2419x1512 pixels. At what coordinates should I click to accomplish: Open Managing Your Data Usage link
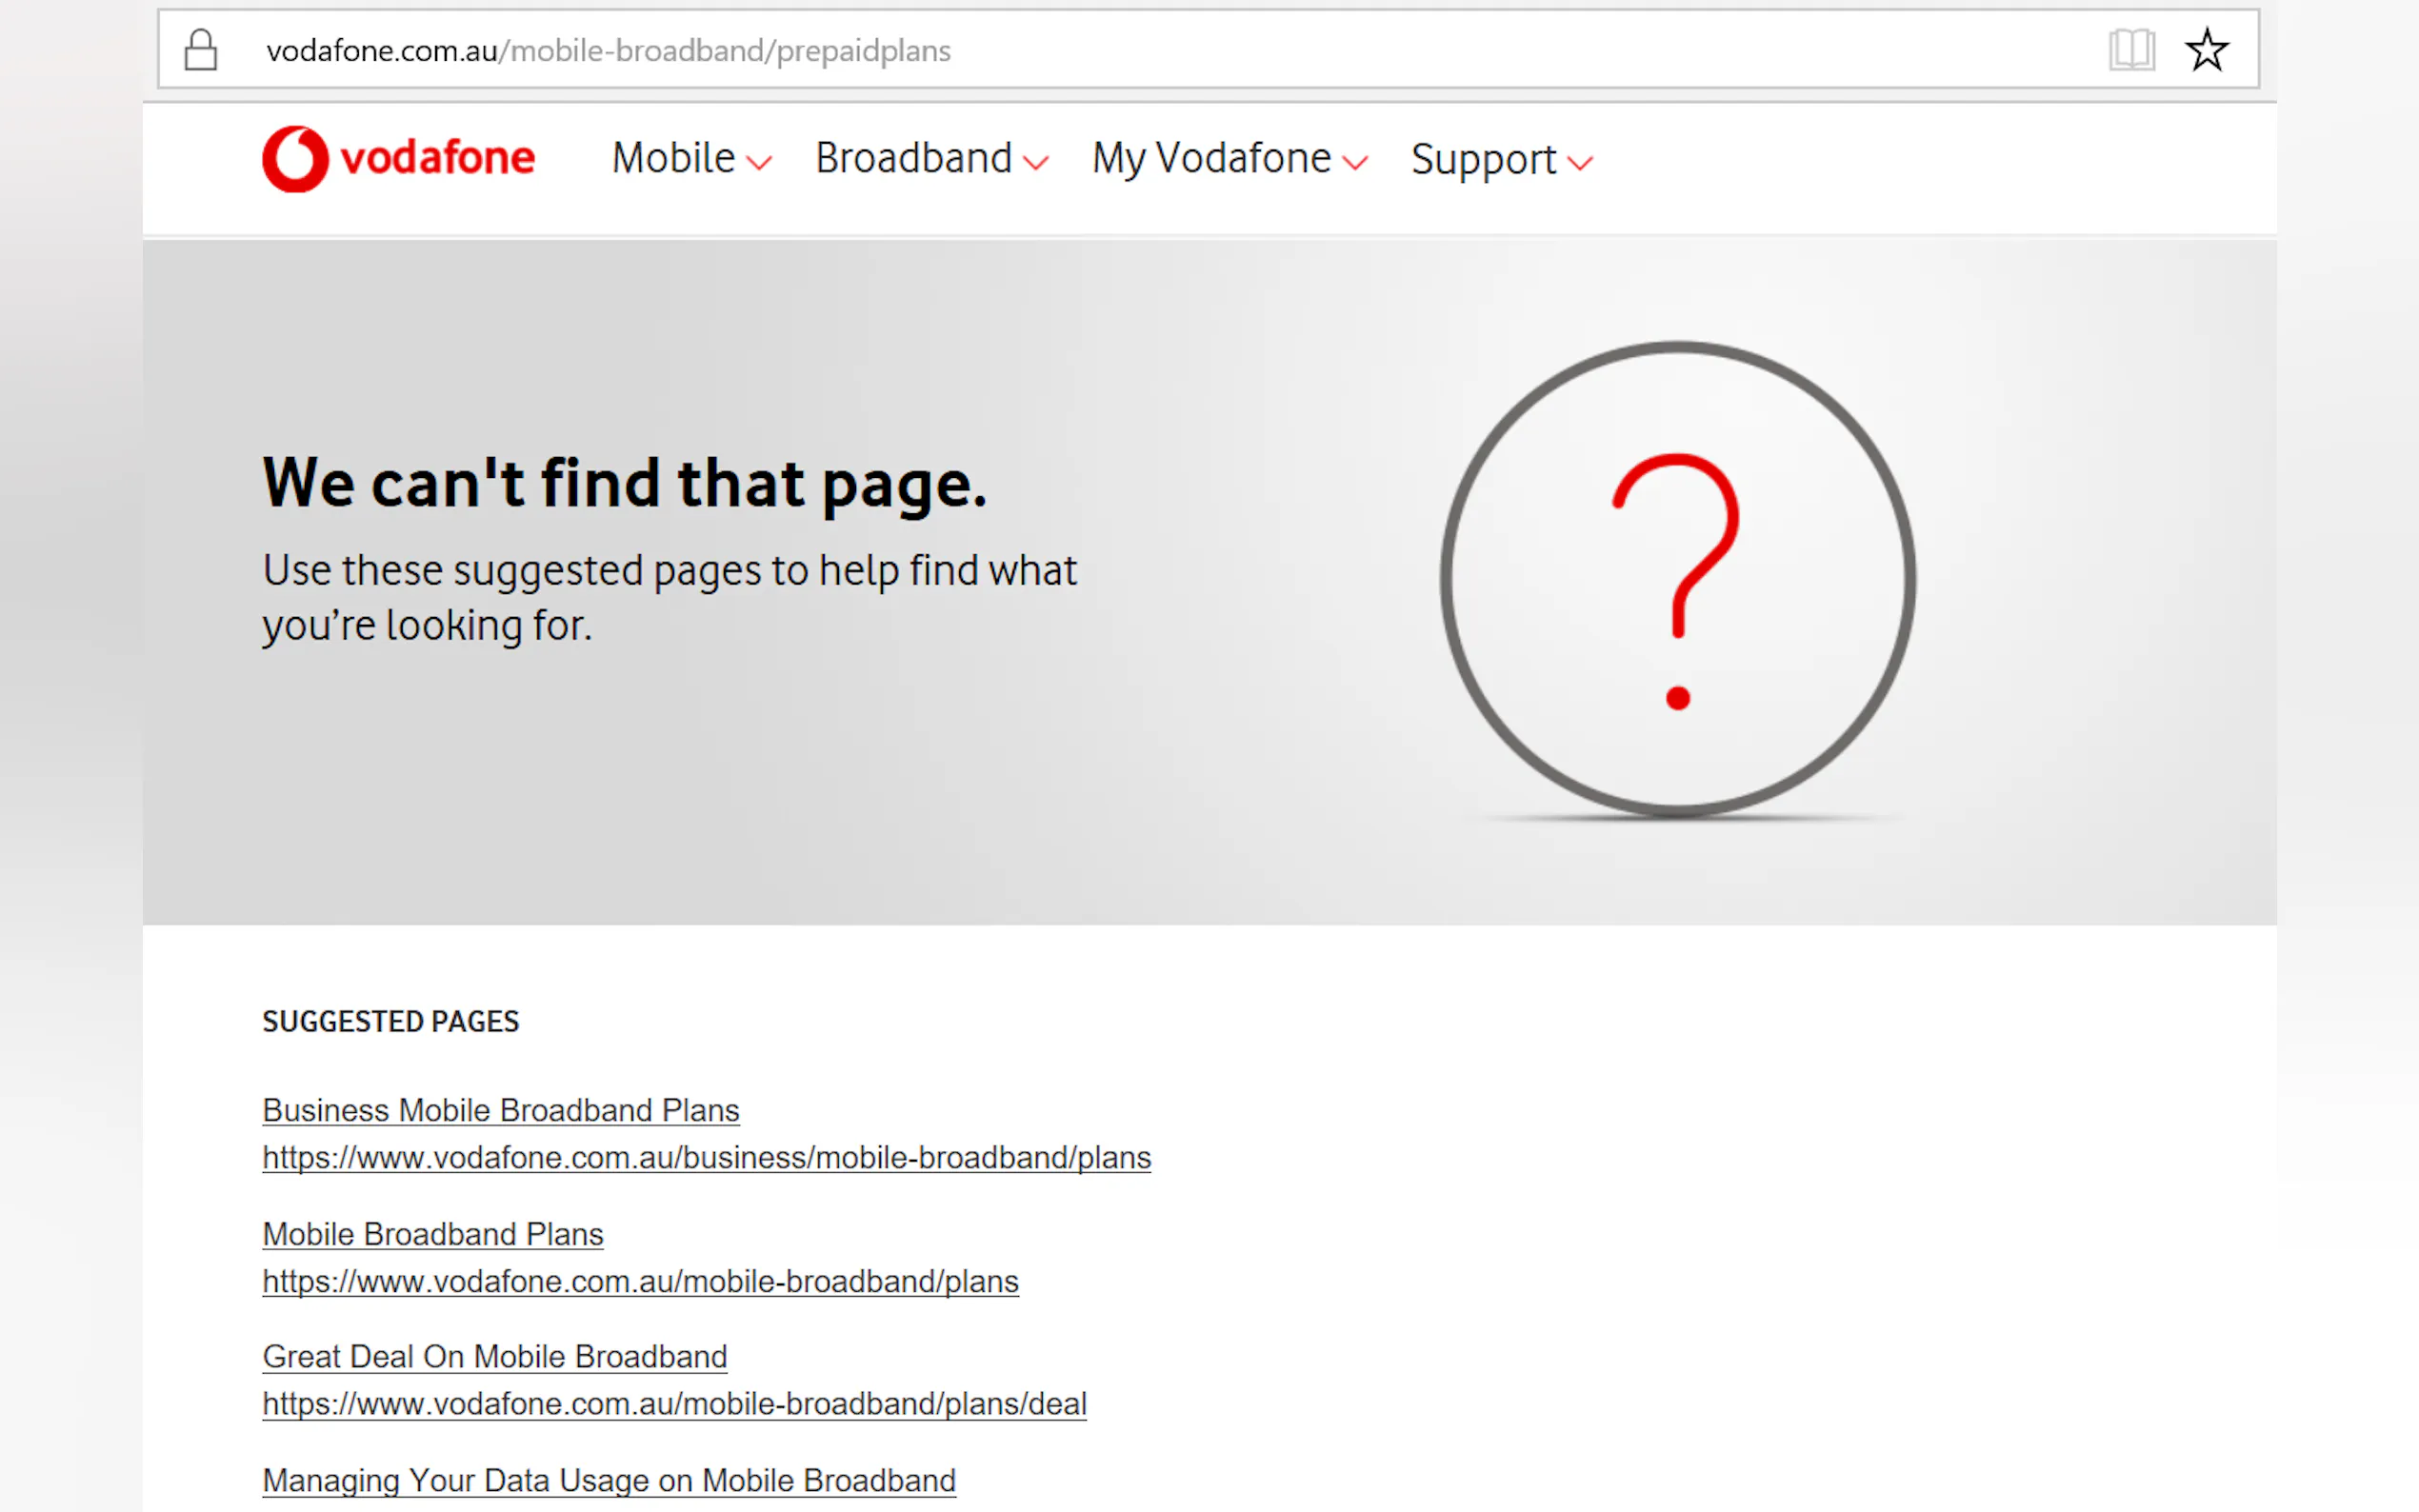coord(608,1480)
